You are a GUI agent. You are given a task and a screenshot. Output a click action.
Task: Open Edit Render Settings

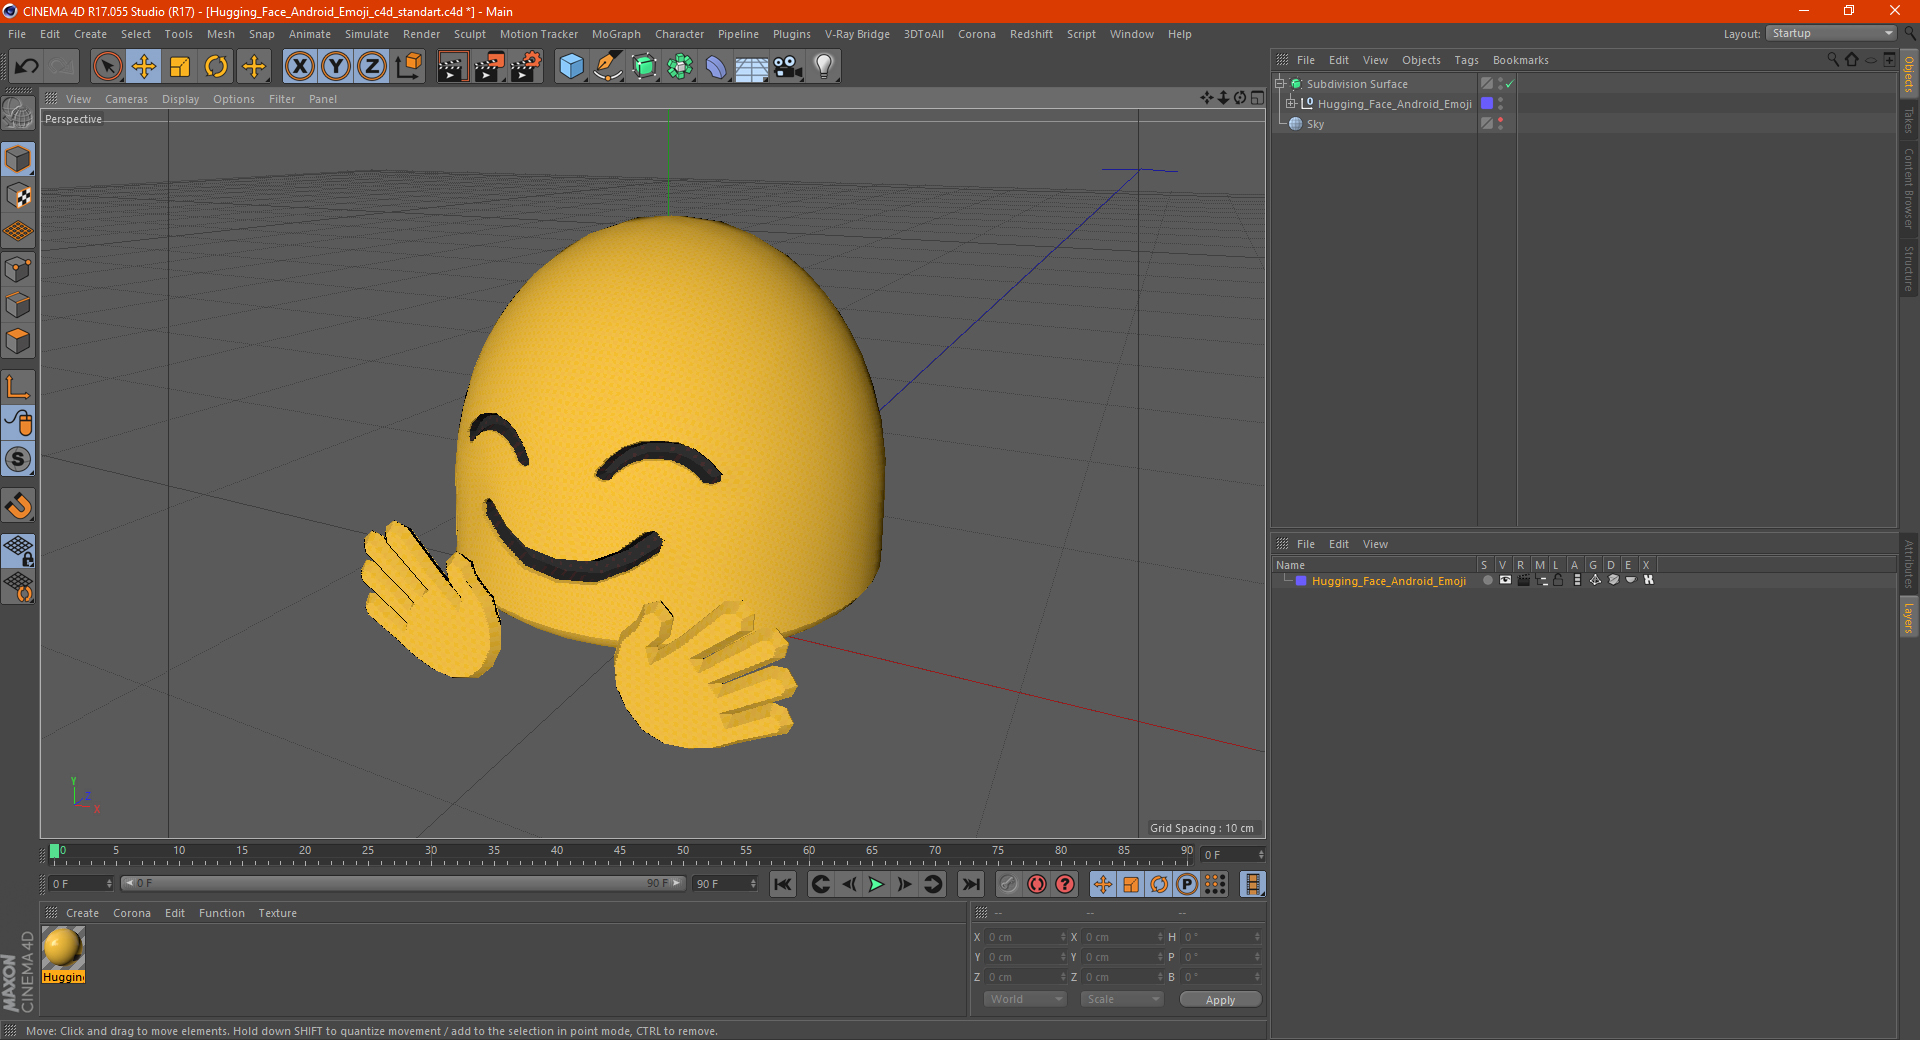[526, 67]
